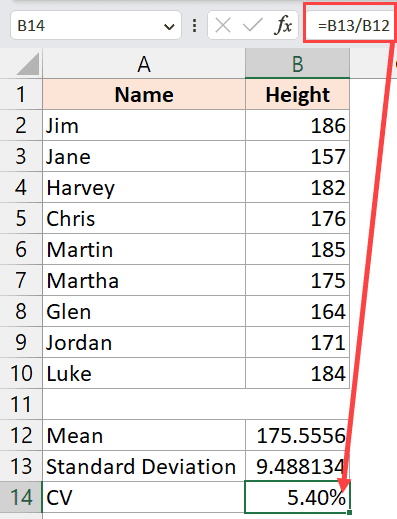Click the CV result cell 5.40%
This screenshot has width=397, height=519.
coord(297,497)
